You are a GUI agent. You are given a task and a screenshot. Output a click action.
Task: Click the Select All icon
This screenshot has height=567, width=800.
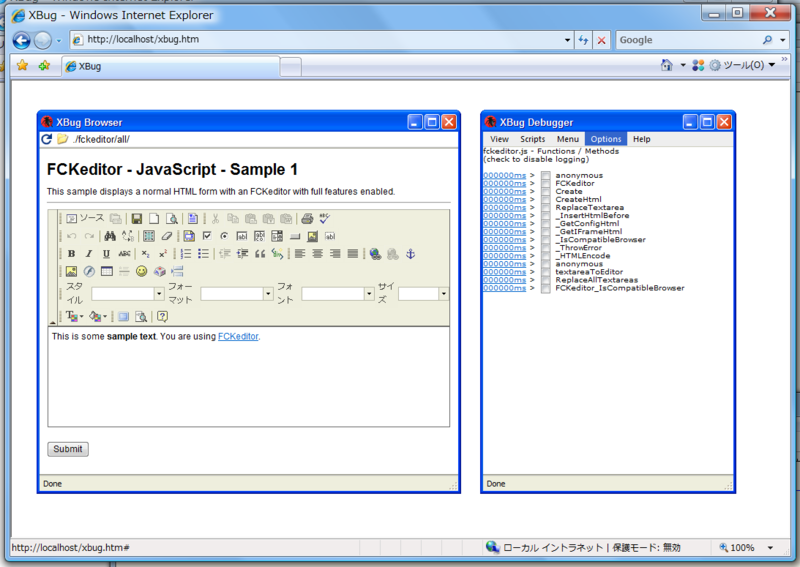148,236
